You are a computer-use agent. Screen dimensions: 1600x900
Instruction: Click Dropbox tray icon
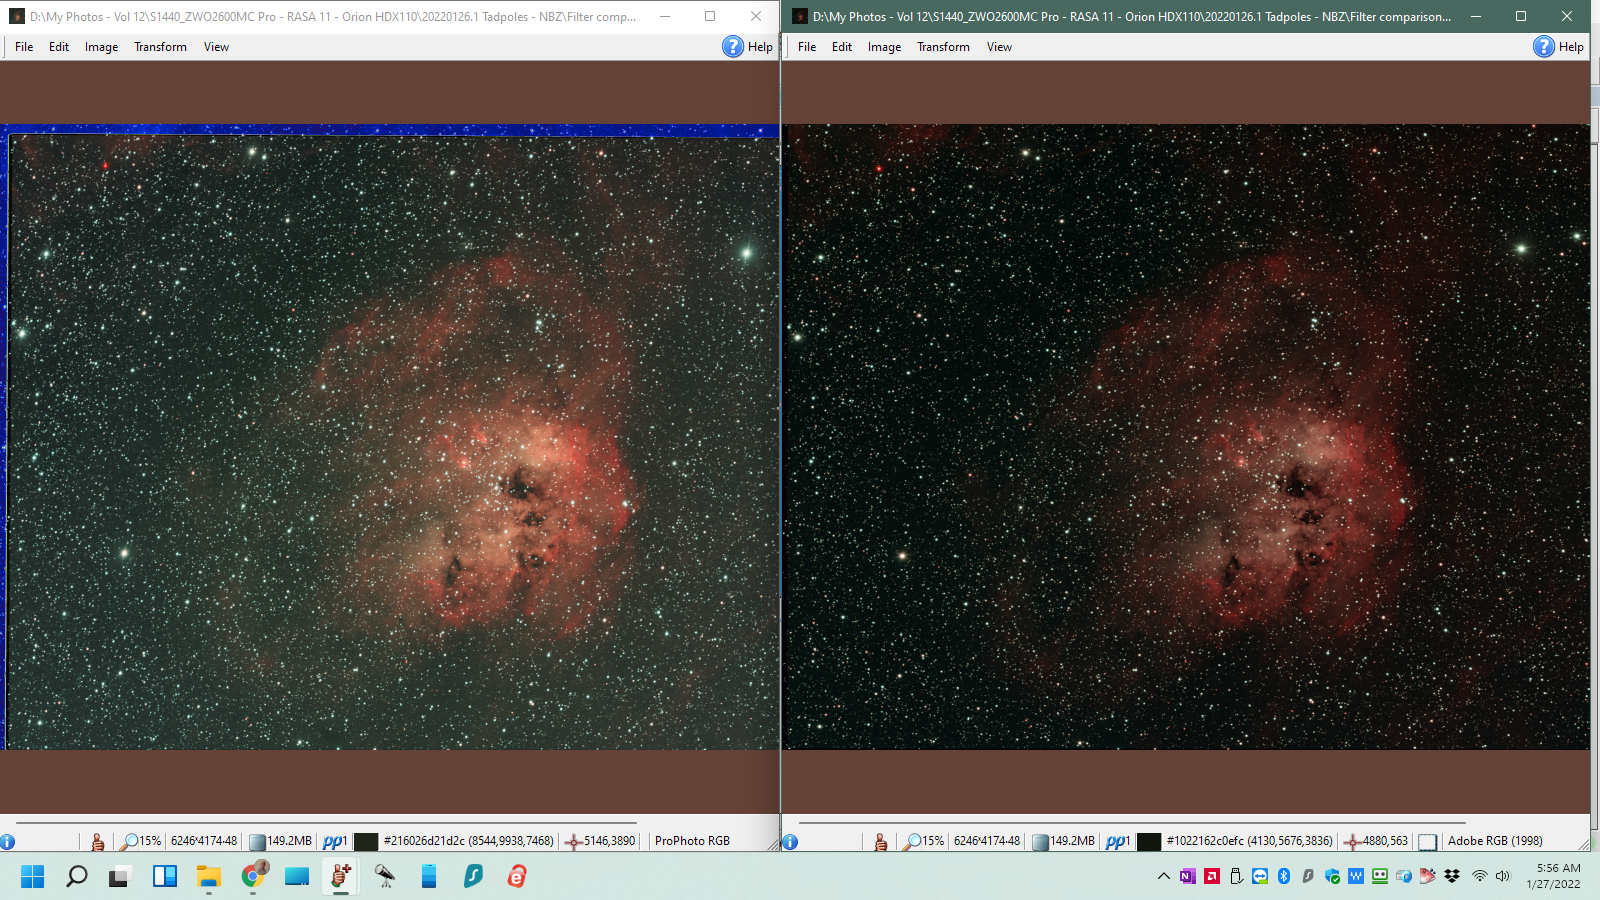(1452, 876)
